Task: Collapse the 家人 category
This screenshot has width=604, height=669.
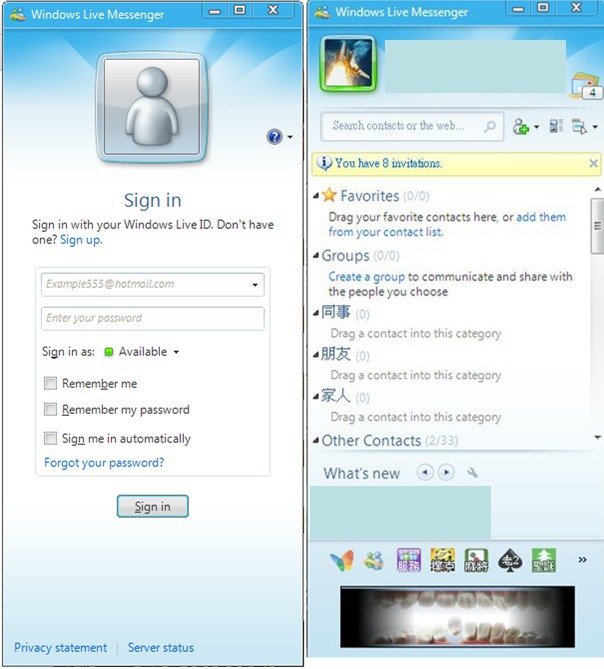Action: click(316, 397)
